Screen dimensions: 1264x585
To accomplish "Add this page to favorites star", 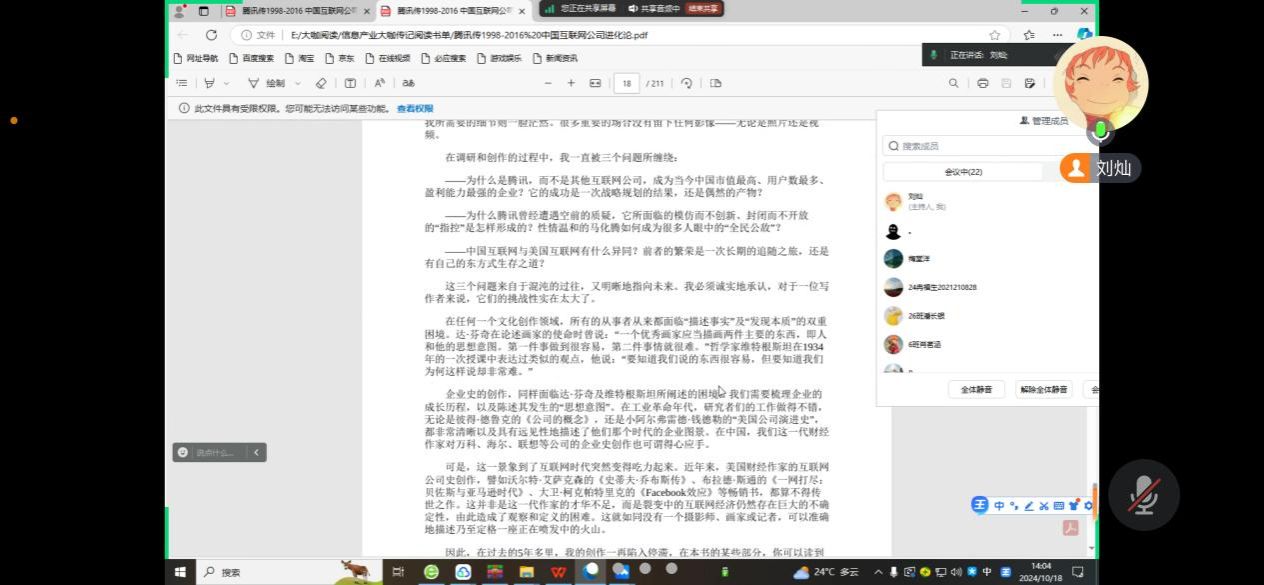I will tap(995, 35).
